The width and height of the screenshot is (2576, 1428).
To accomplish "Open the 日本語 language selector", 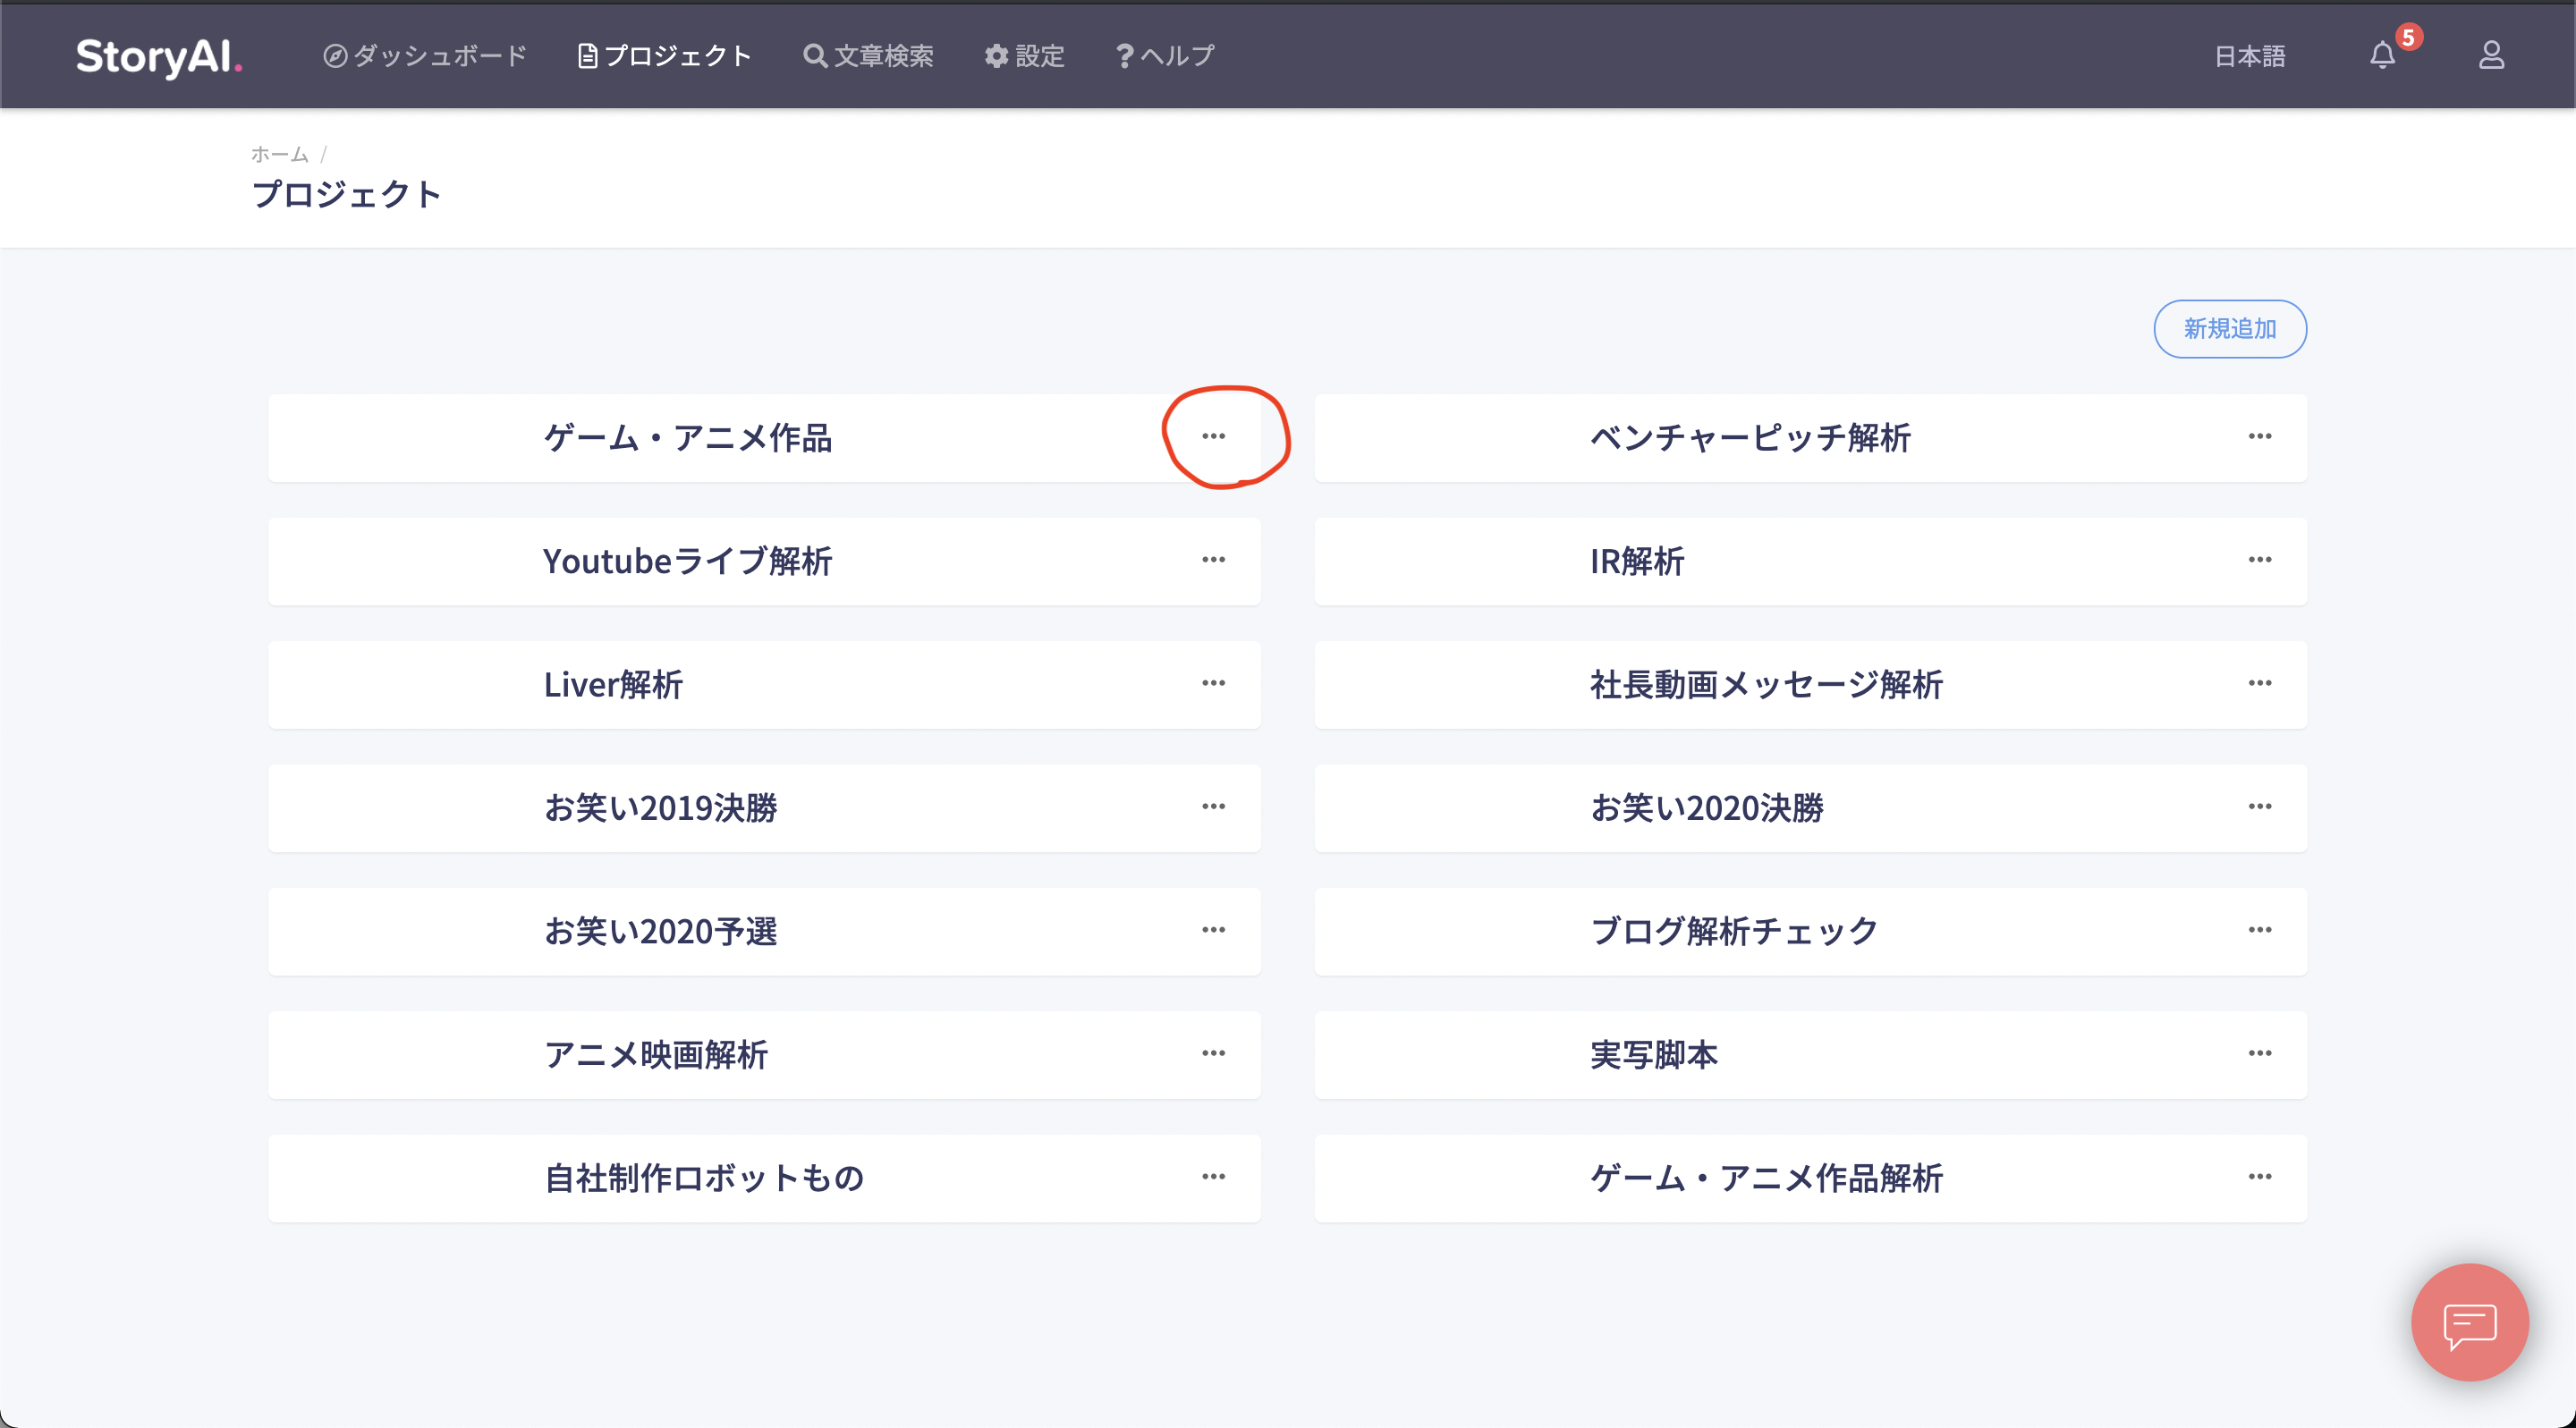I will pos(2250,56).
